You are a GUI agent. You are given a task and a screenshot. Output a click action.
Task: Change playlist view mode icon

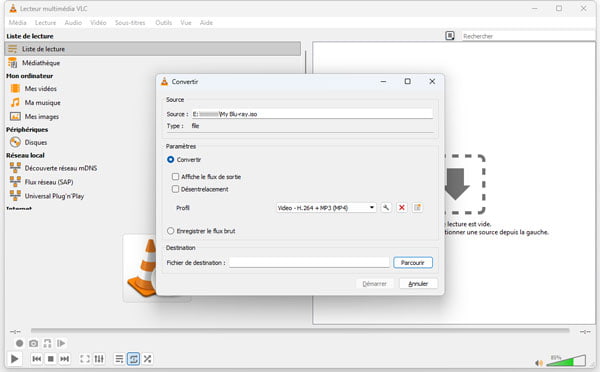[450, 36]
